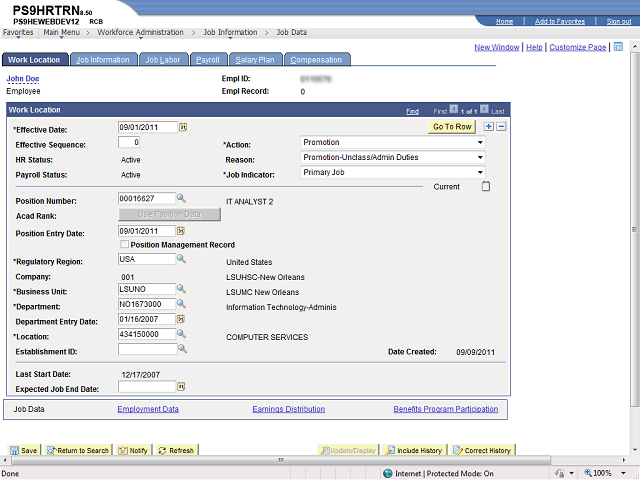Open calendar for Expected Job End Date

pos(181,386)
